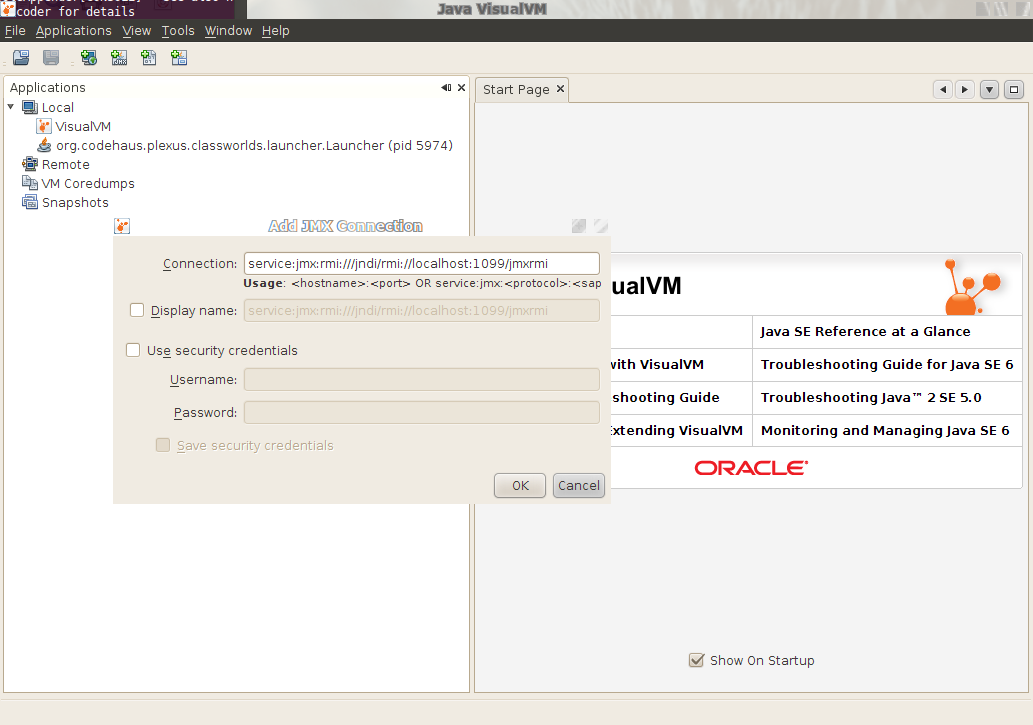Viewport: 1033px width, 725px height.
Task: Click the Add VM Coredump toolbar icon
Action: click(149, 58)
